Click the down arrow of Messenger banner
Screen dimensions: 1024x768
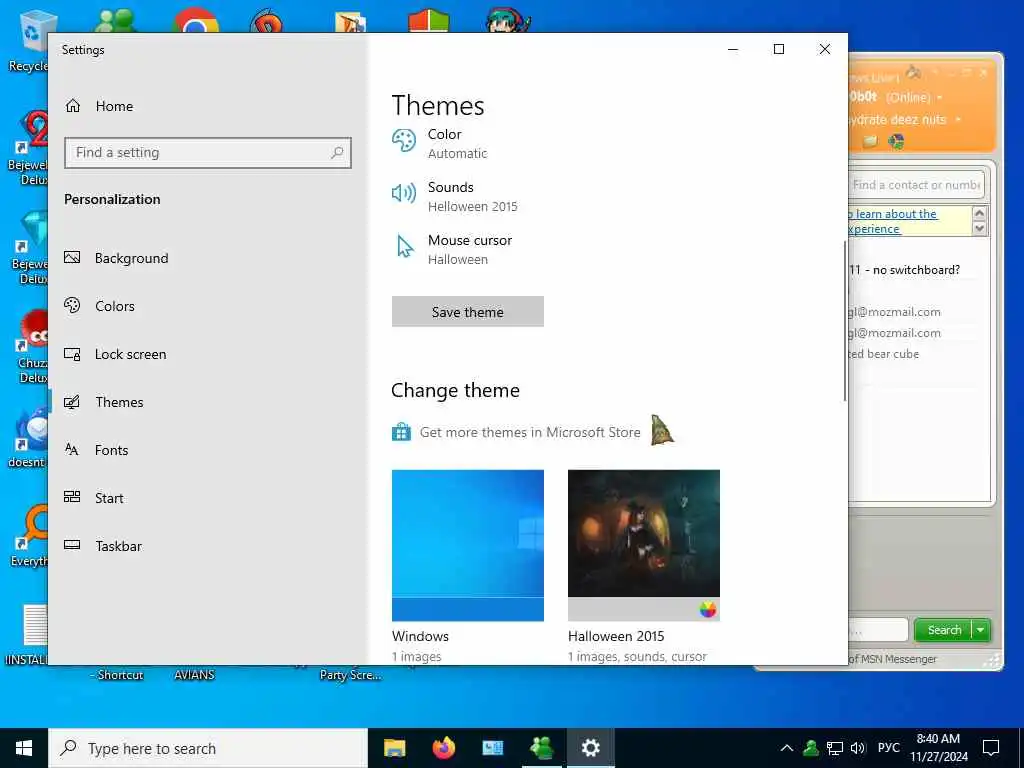[979, 229]
